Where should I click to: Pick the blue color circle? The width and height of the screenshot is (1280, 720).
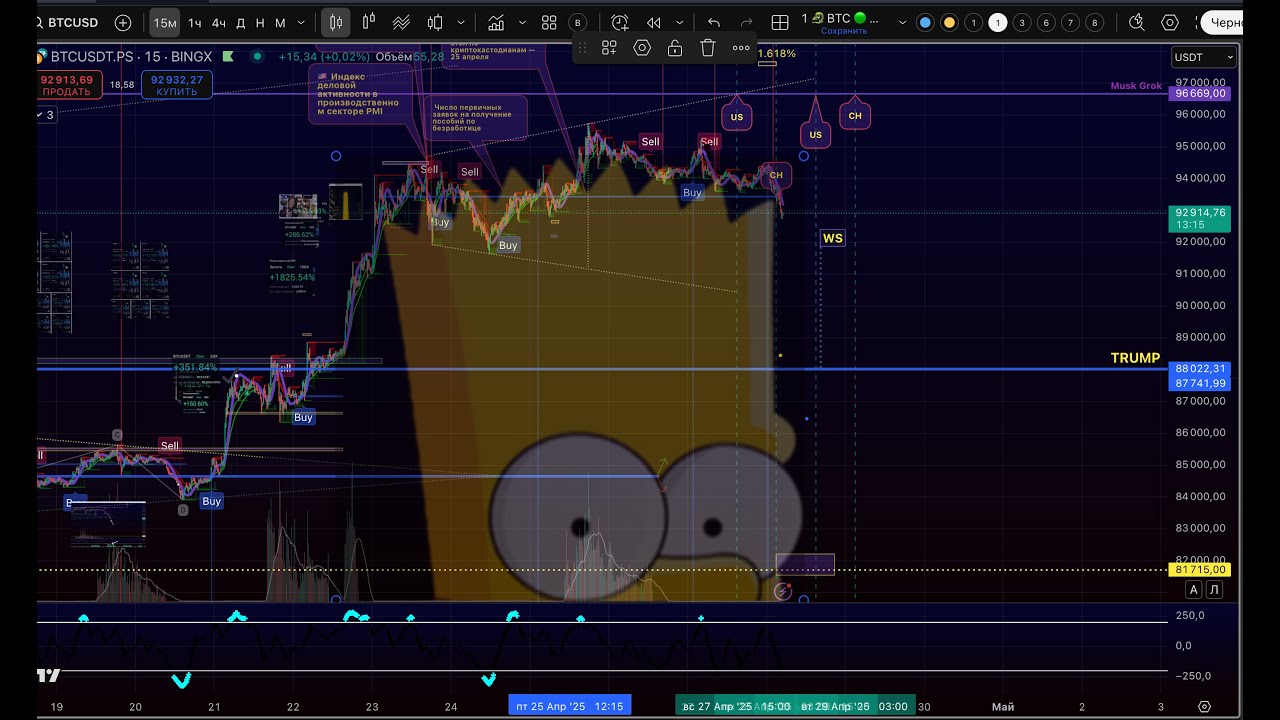[925, 22]
